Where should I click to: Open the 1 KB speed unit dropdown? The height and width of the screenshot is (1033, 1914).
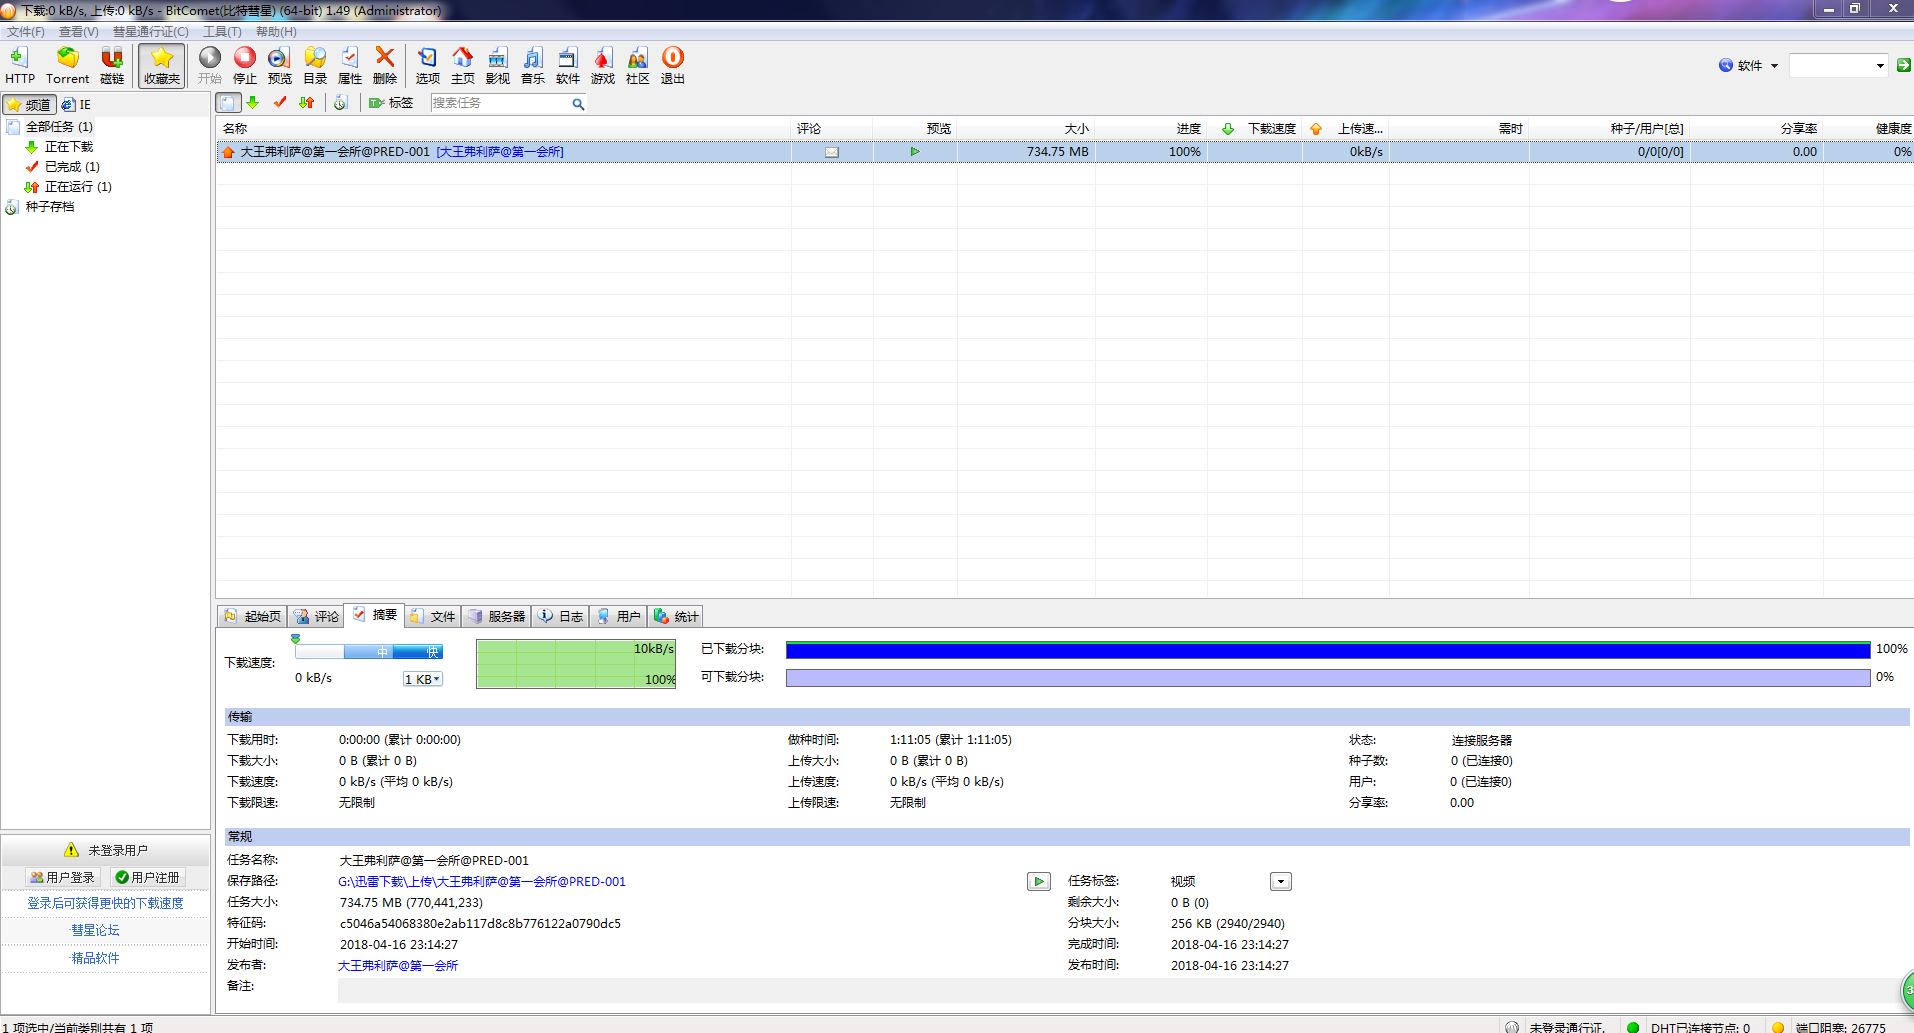point(423,679)
